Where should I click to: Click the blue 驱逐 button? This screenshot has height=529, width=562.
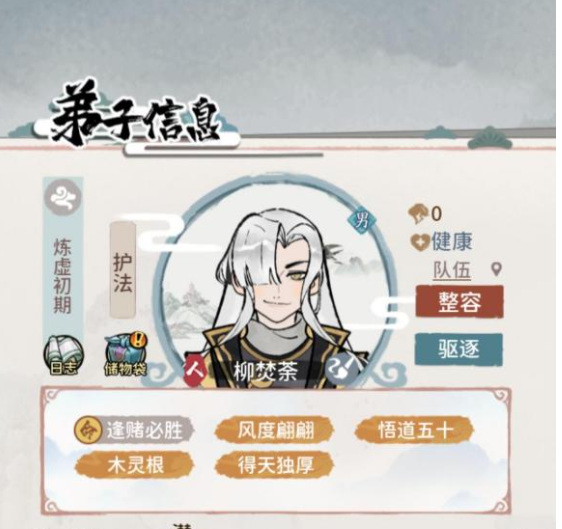pyautogui.click(x=459, y=348)
